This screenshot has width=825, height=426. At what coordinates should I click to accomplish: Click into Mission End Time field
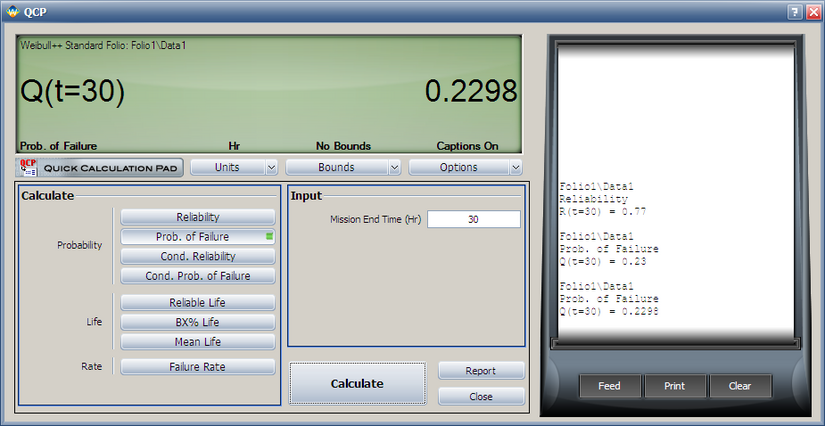[x=473, y=220]
